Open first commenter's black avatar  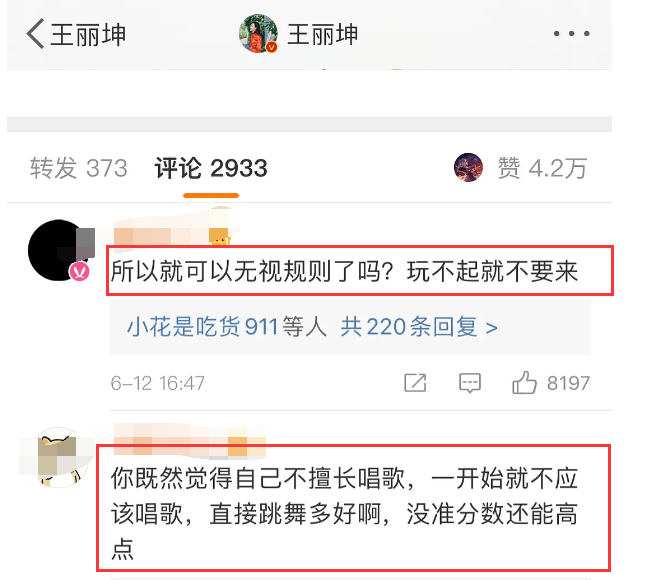[x=59, y=250]
